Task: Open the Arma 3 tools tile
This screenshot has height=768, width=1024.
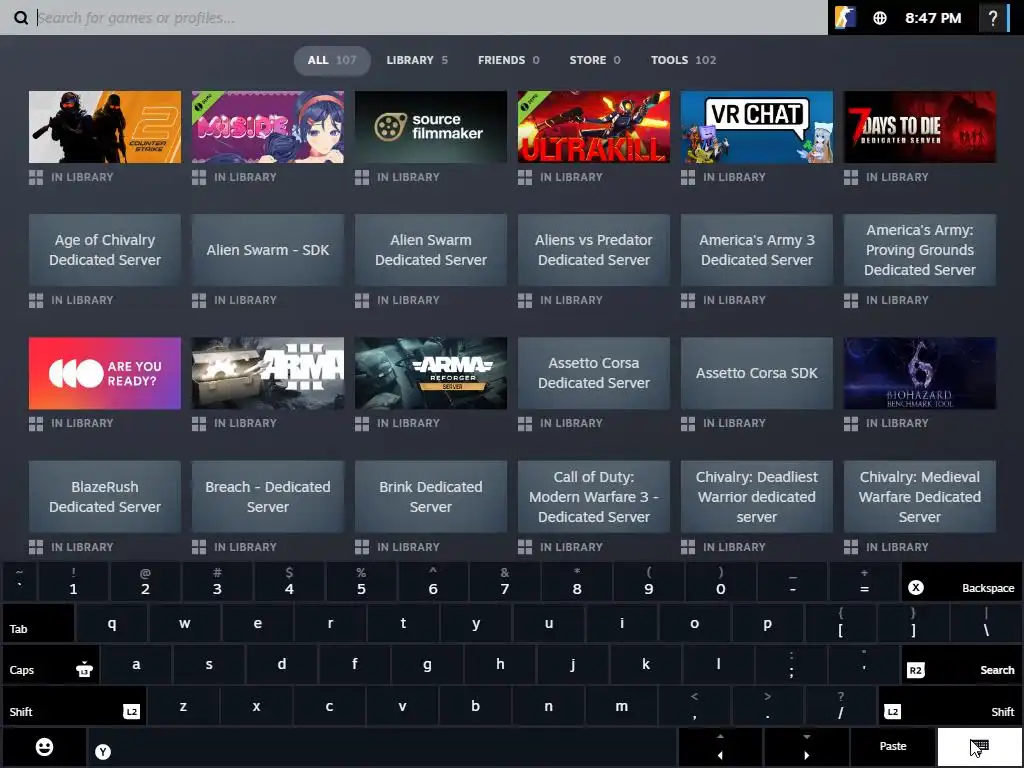Action: point(268,373)
